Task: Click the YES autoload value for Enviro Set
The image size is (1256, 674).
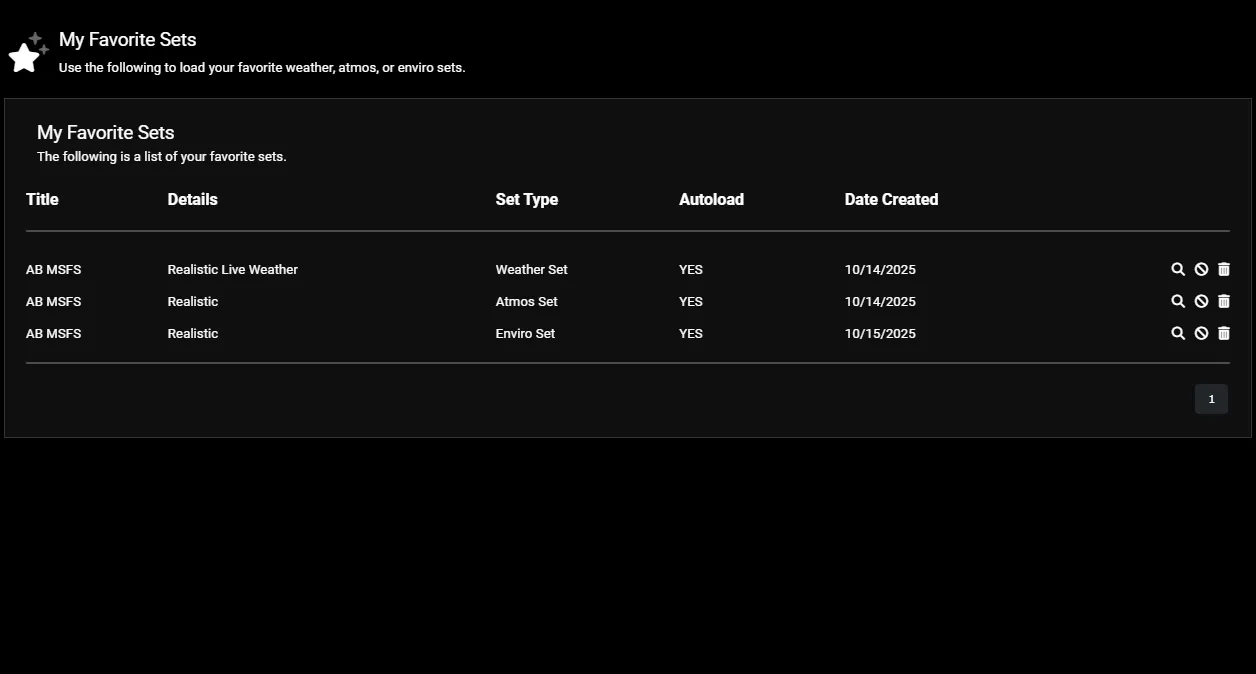Action: [691, 333]
